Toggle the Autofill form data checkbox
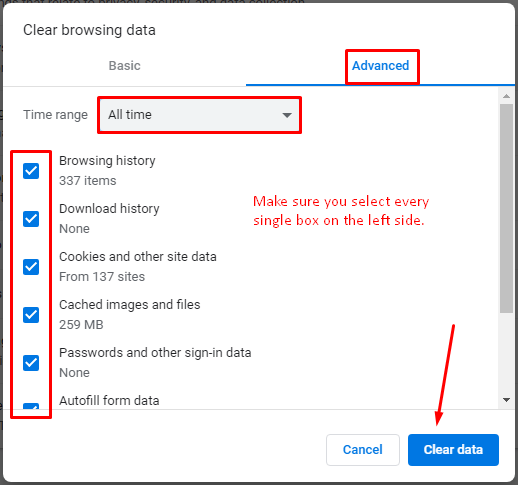The height and width of the screenshot is (485, 518). point(31,406)
